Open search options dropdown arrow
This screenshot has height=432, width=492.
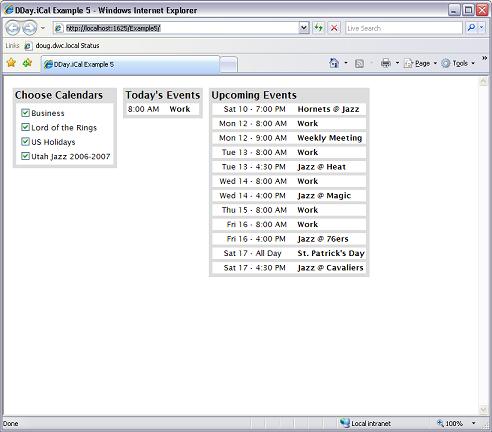pos(481,28)
